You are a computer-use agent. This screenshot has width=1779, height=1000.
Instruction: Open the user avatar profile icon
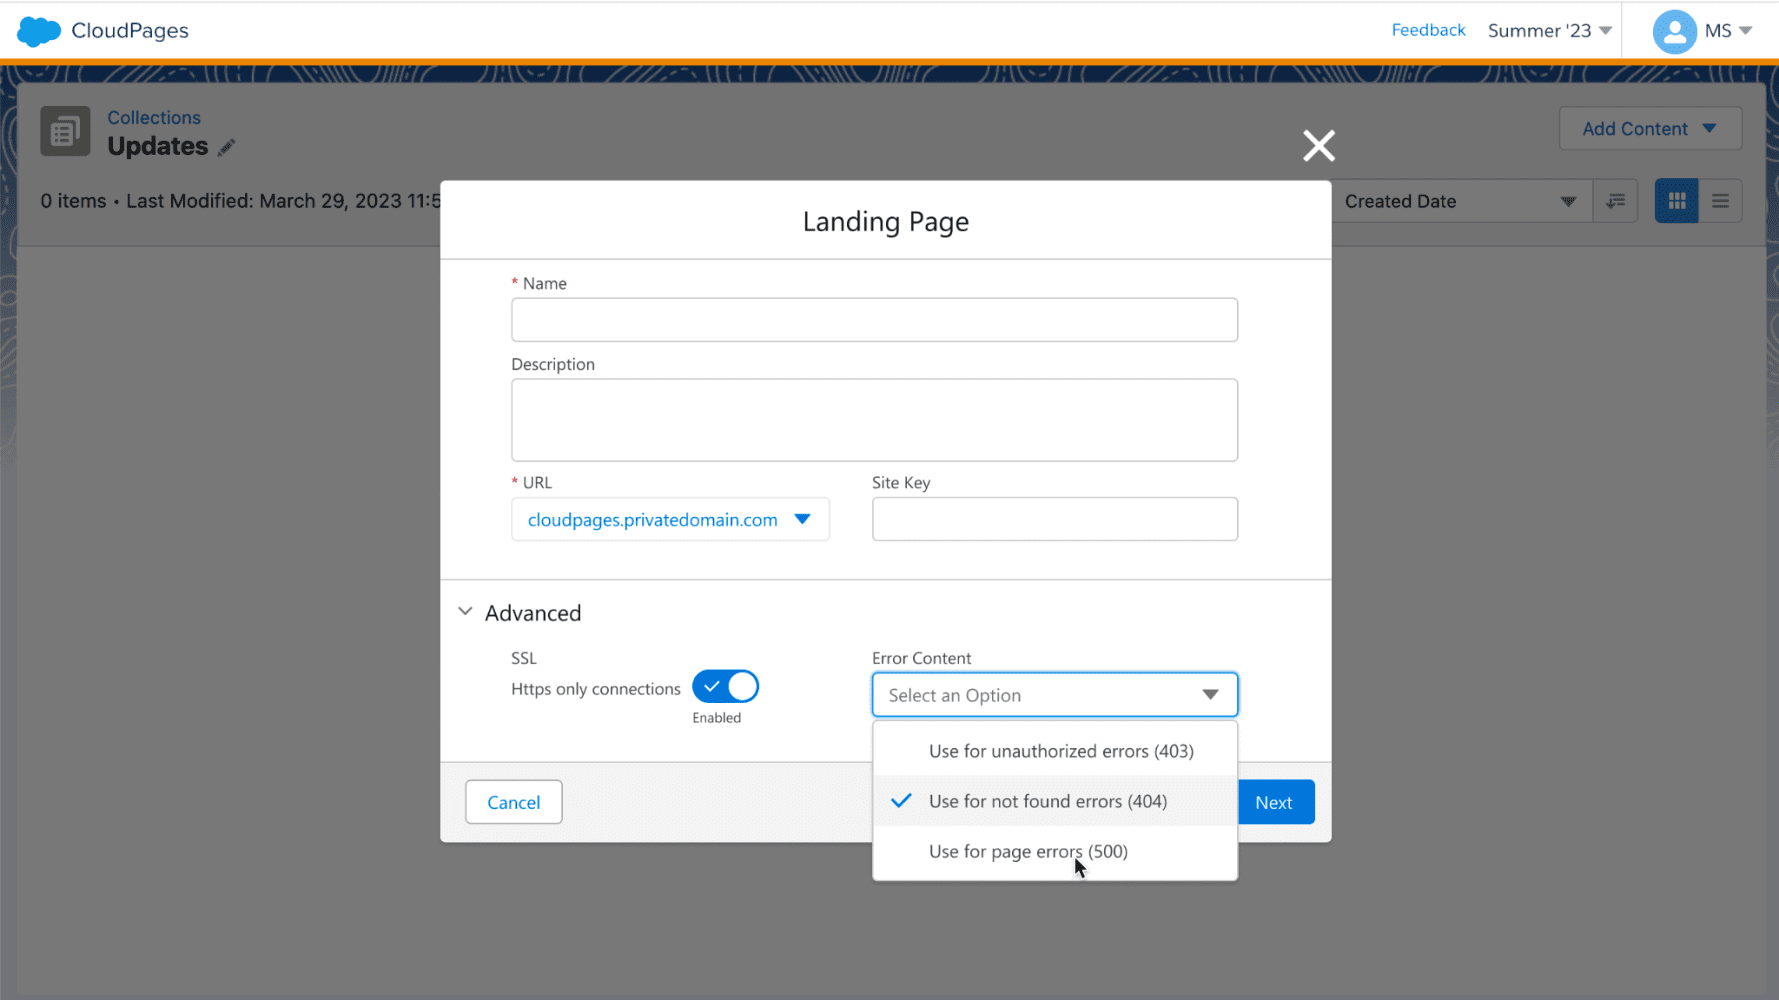pyautogui.click(x=1674, y=31)
